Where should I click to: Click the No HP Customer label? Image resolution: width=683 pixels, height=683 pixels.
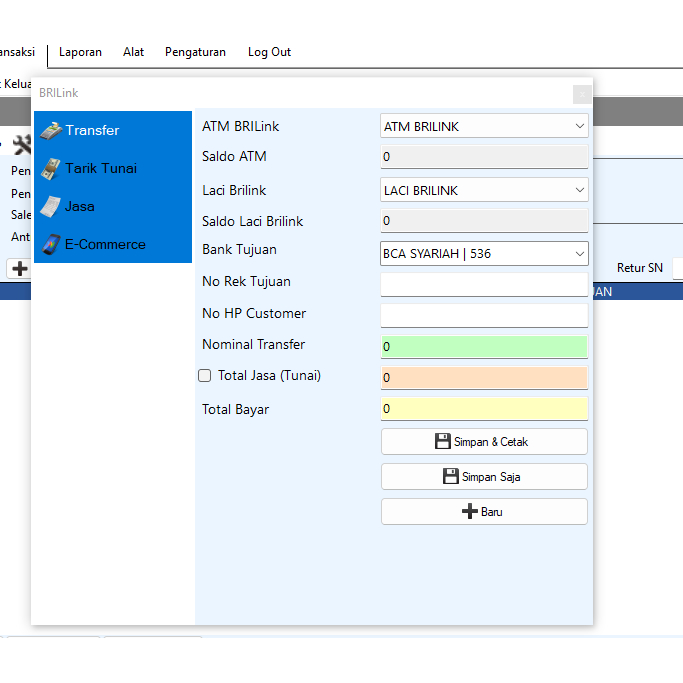coord(254,313)
